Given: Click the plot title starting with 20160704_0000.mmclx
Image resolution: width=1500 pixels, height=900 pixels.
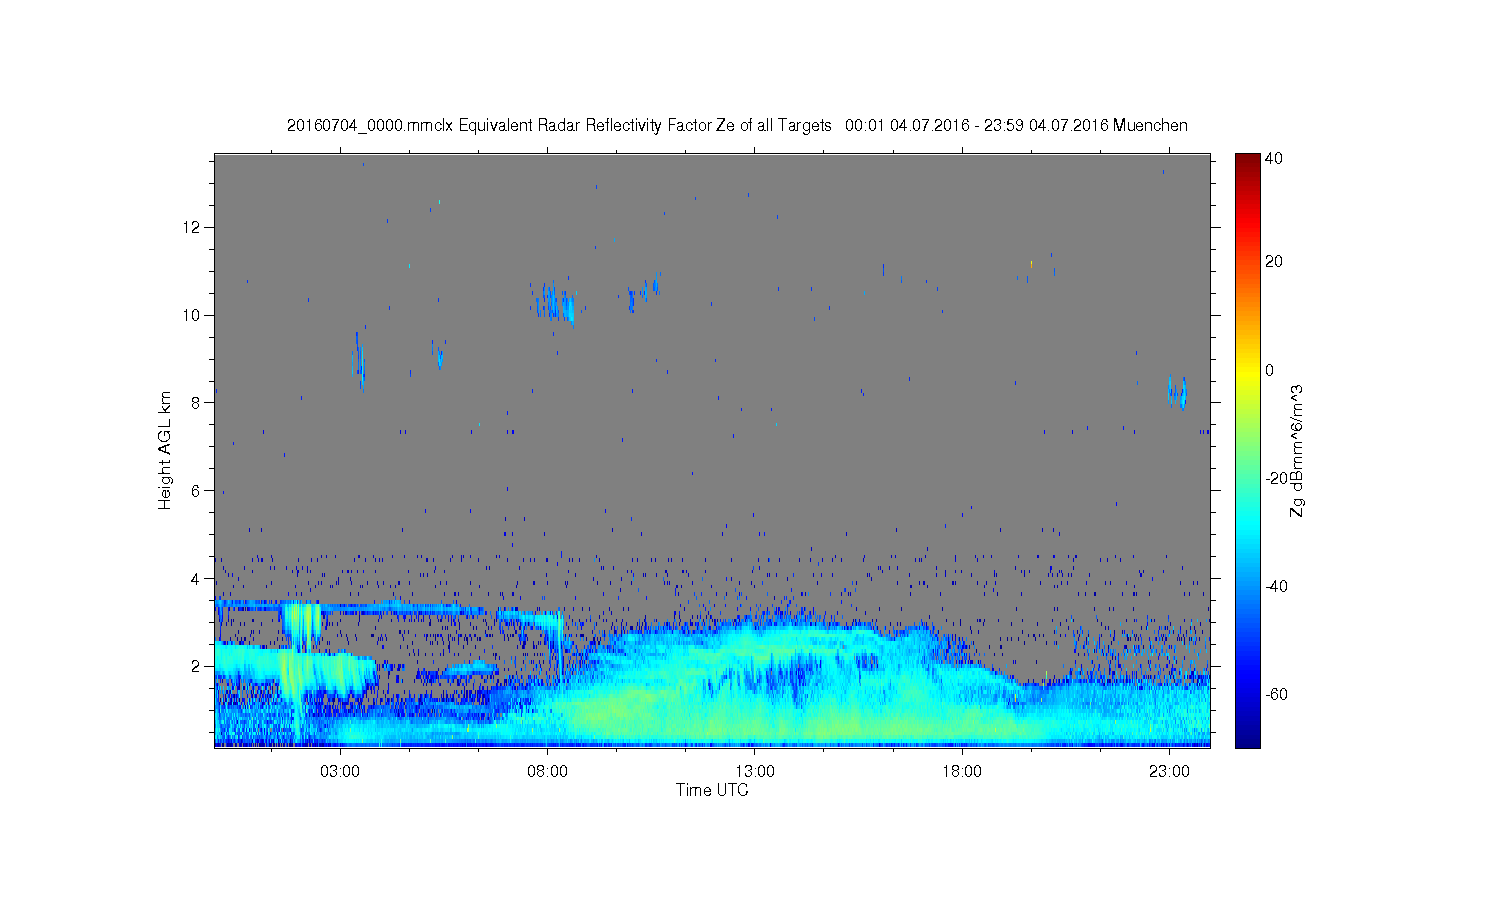Looking at the screenshot, I should point(737,125).
